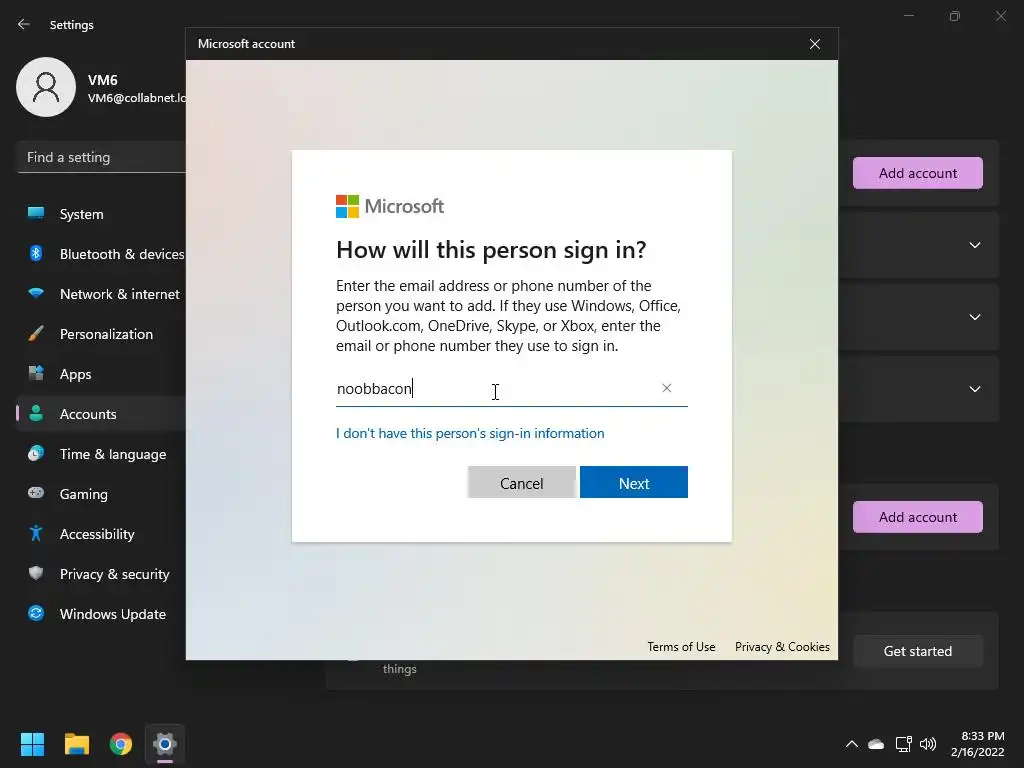Open Terms of Use link
Image resolution: width=1024 pixels, height=768 pixels.
[x=681, y=647]
